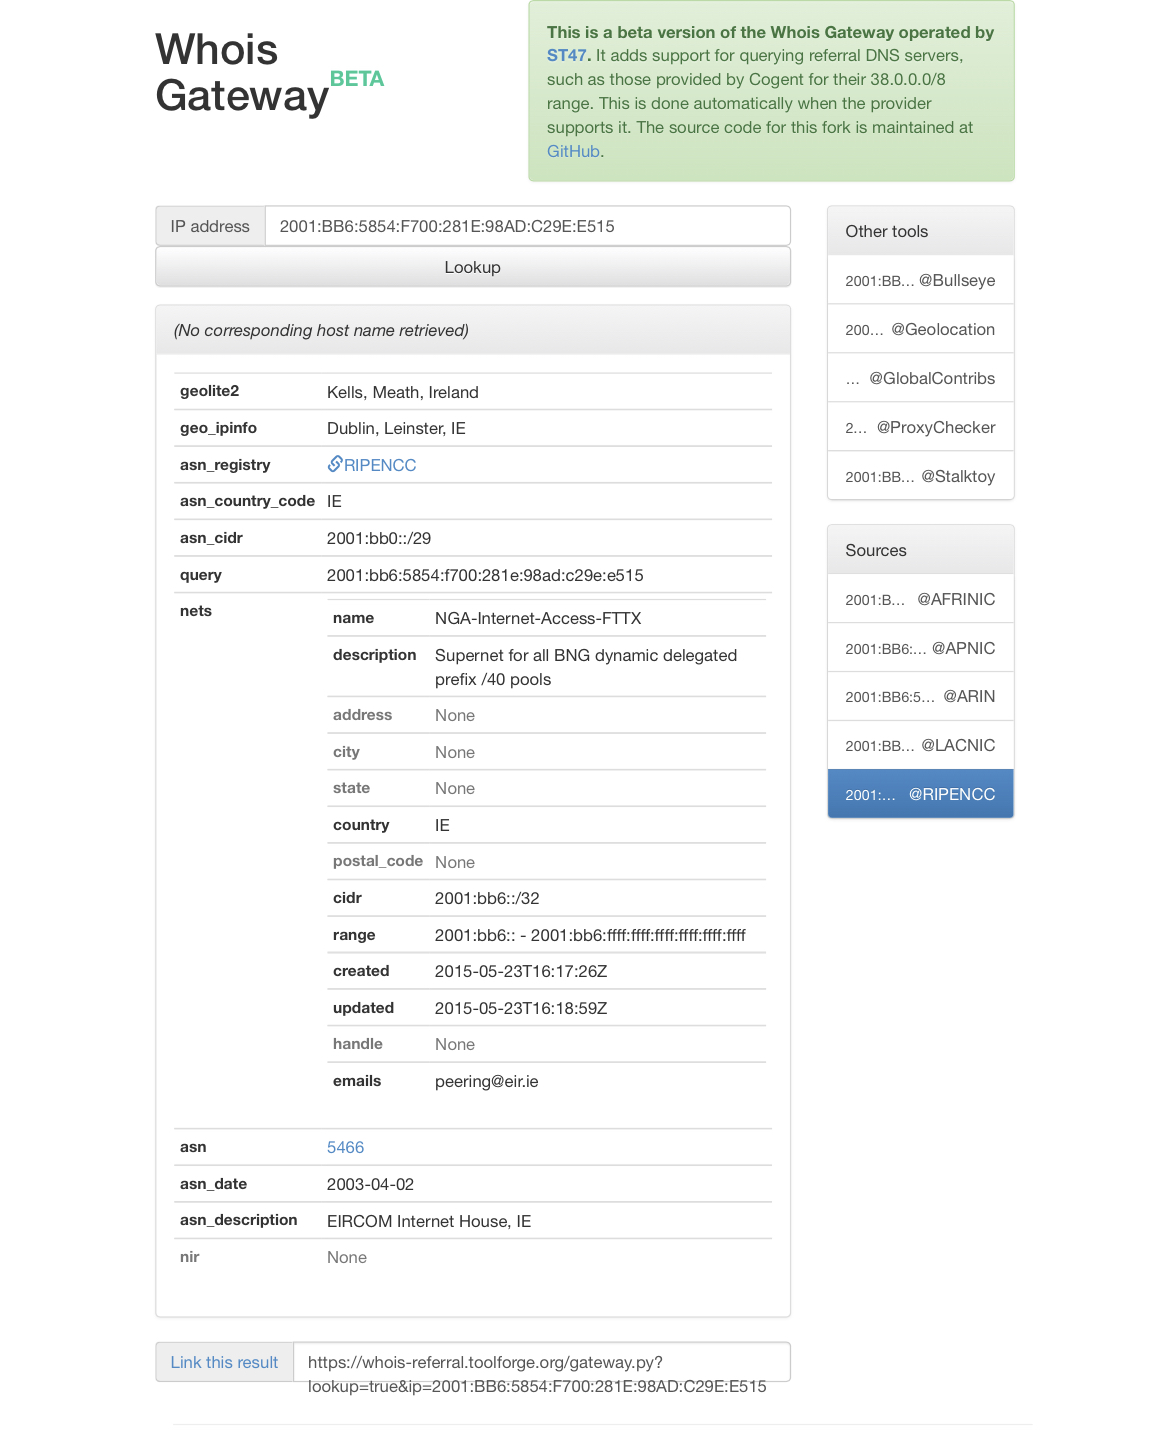
Task: Click the updated timestamp 2015-05-23T16:18:59Z
Action: pos(521,1008)
